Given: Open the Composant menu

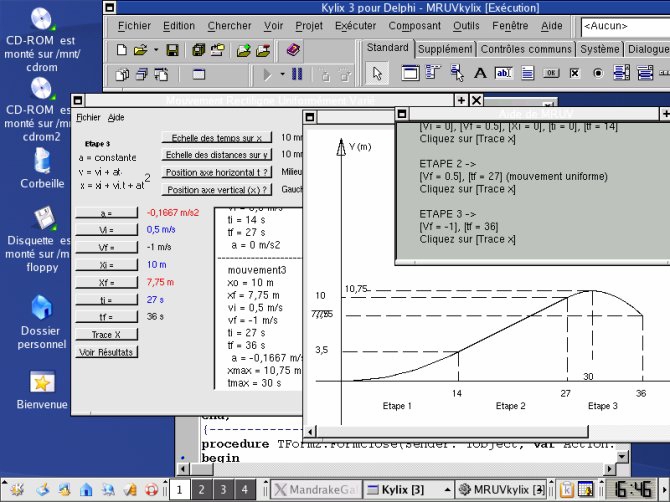Looking at the screenshot, I should (414, 26).
